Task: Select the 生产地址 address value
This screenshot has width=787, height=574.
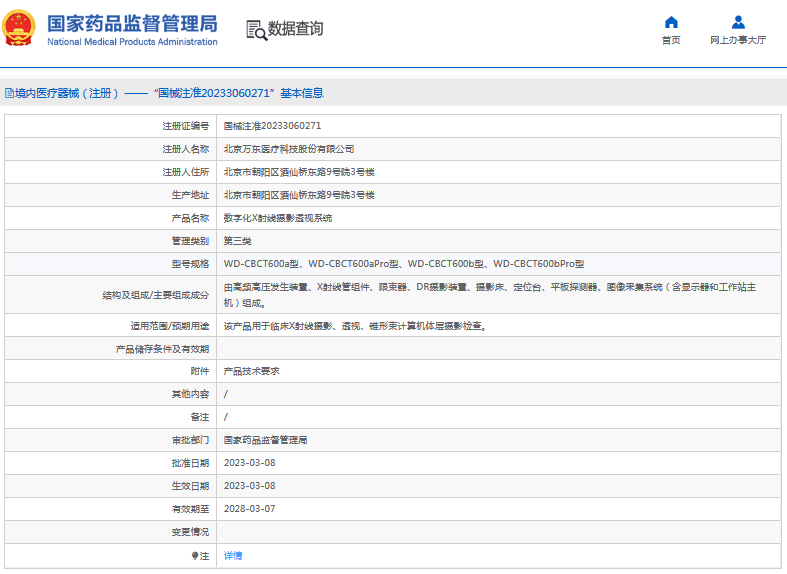Action: [x=299, y=195]
